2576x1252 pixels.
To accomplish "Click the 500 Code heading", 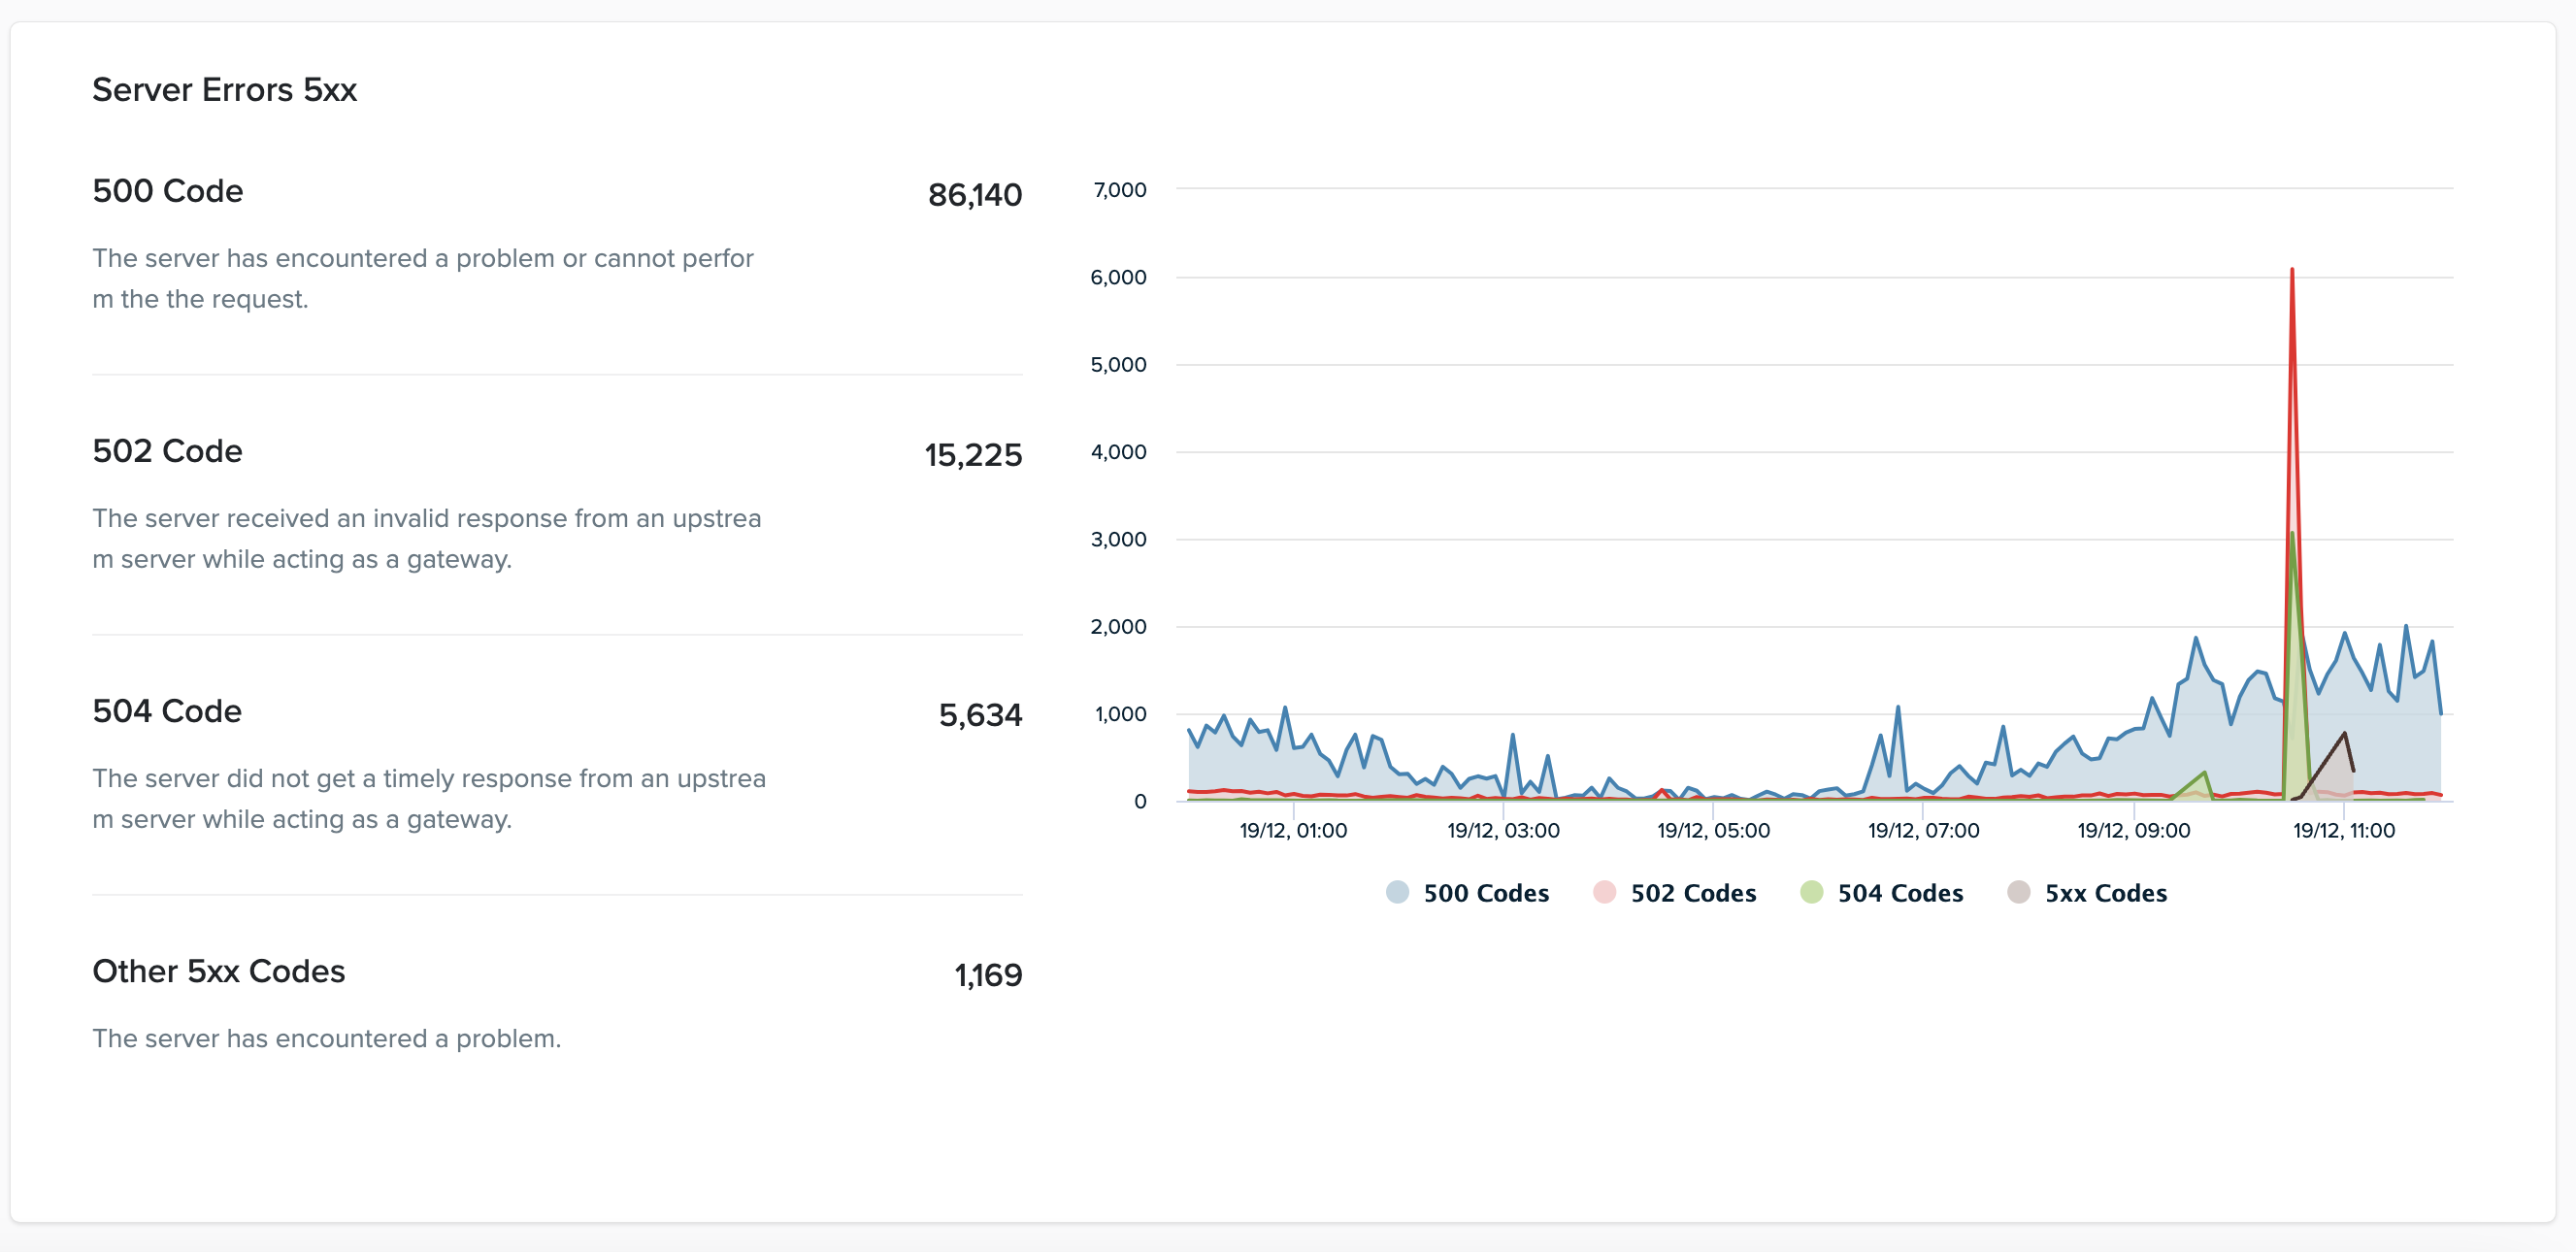I will tap(168, 191).
